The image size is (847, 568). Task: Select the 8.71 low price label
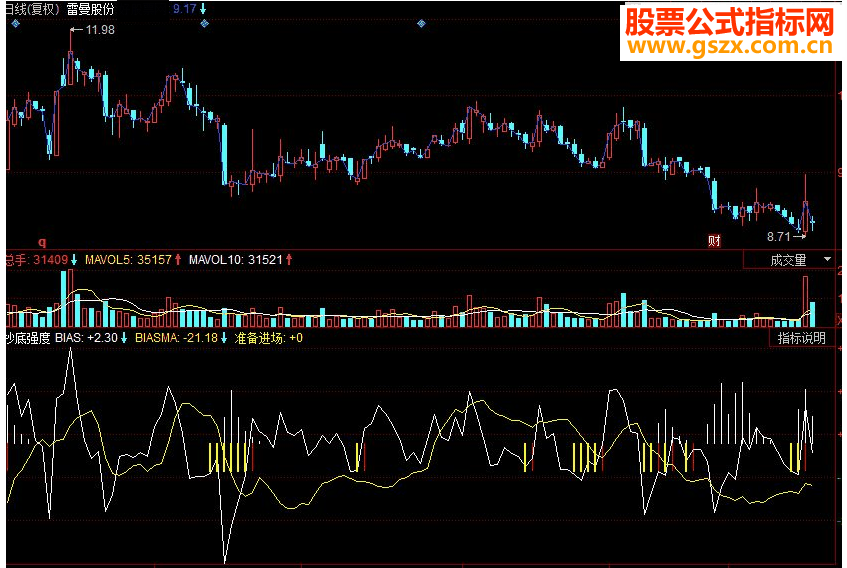tap(778, 236)
